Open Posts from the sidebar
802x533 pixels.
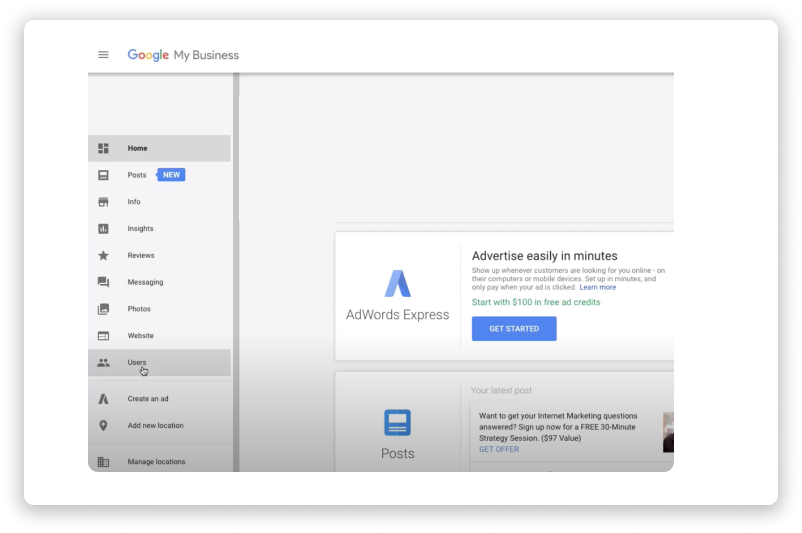(x=159, y=175)
